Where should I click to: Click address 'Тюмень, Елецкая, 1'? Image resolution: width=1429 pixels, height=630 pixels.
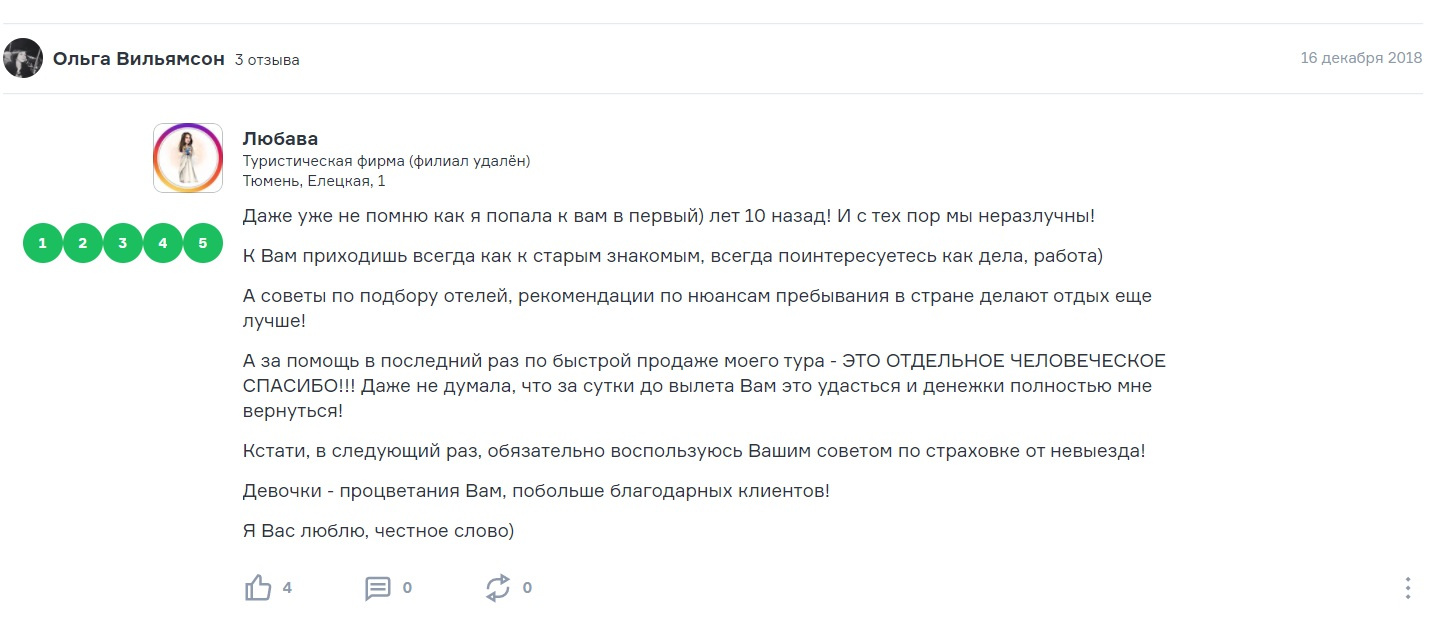click(314, 181)
